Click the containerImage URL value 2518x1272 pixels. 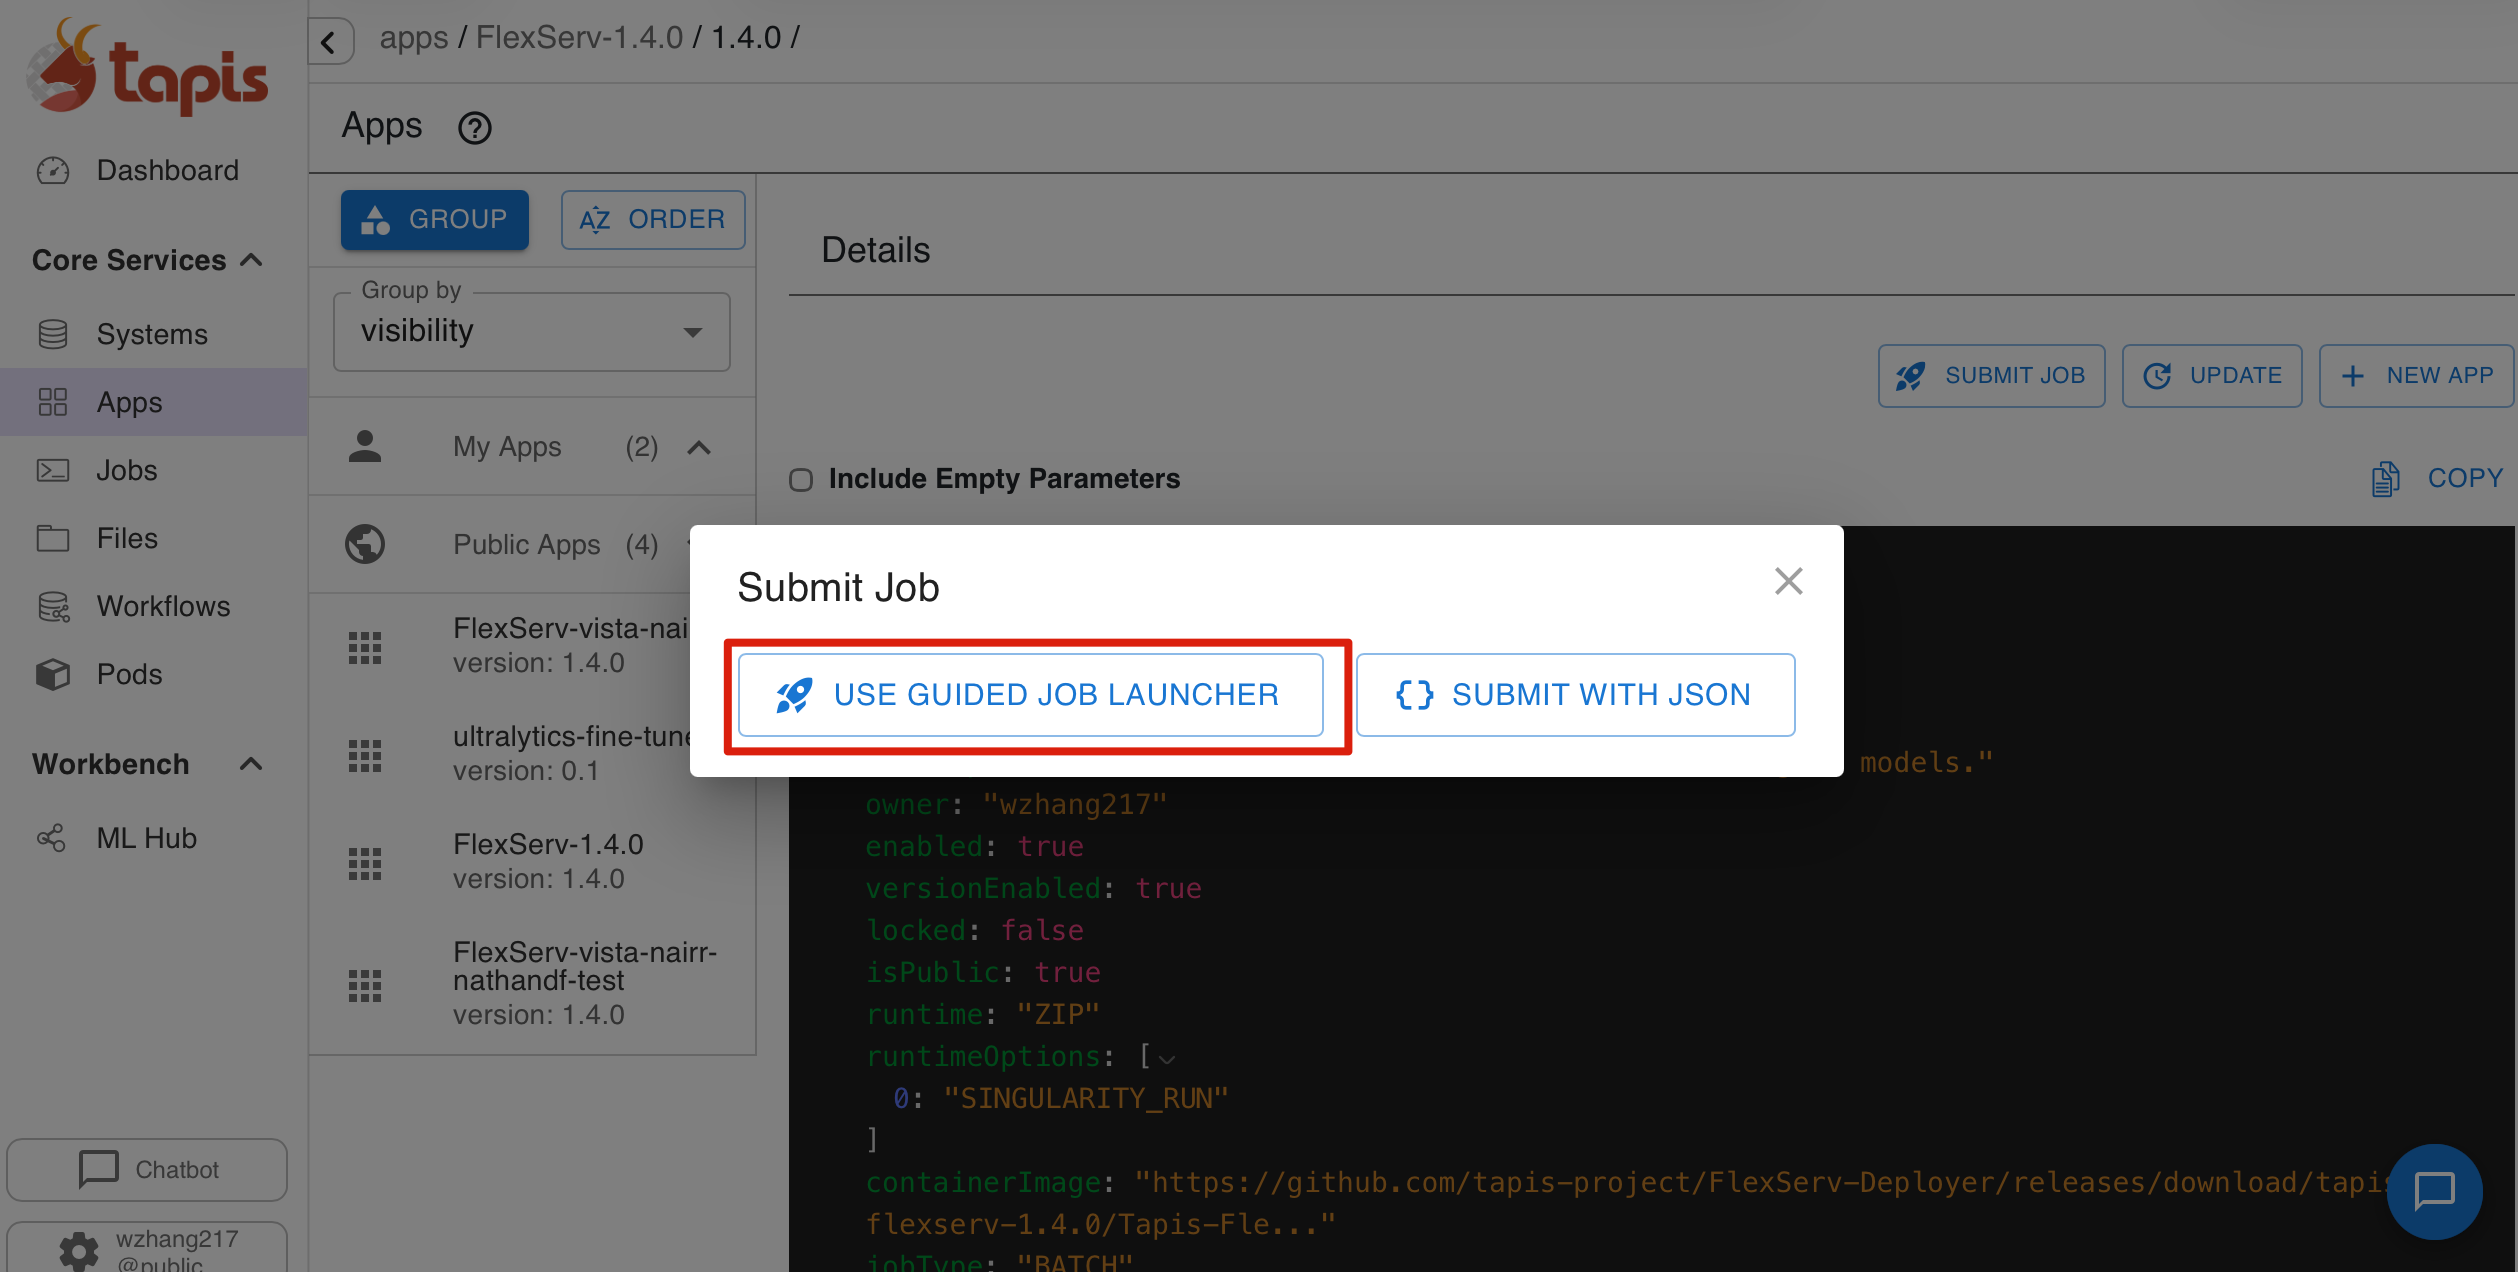click(1630, 1203)
